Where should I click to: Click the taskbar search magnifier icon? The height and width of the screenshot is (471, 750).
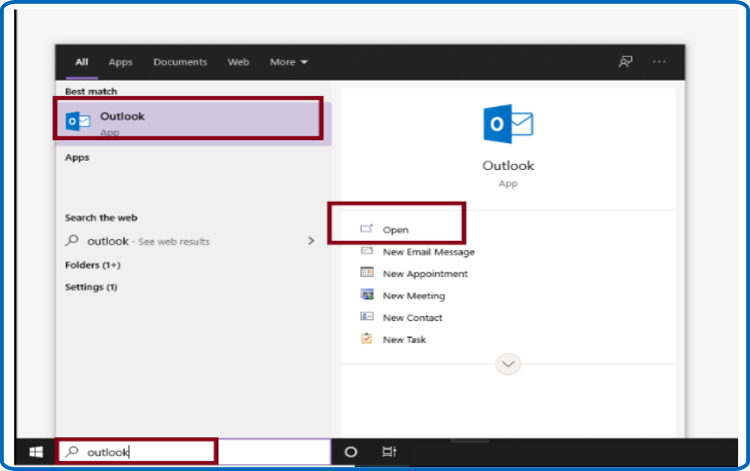pyautogui.click(x=72, y=451)
